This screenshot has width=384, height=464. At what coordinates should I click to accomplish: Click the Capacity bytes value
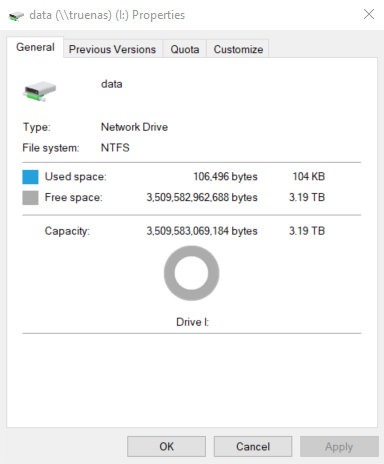tap(202, 231)
